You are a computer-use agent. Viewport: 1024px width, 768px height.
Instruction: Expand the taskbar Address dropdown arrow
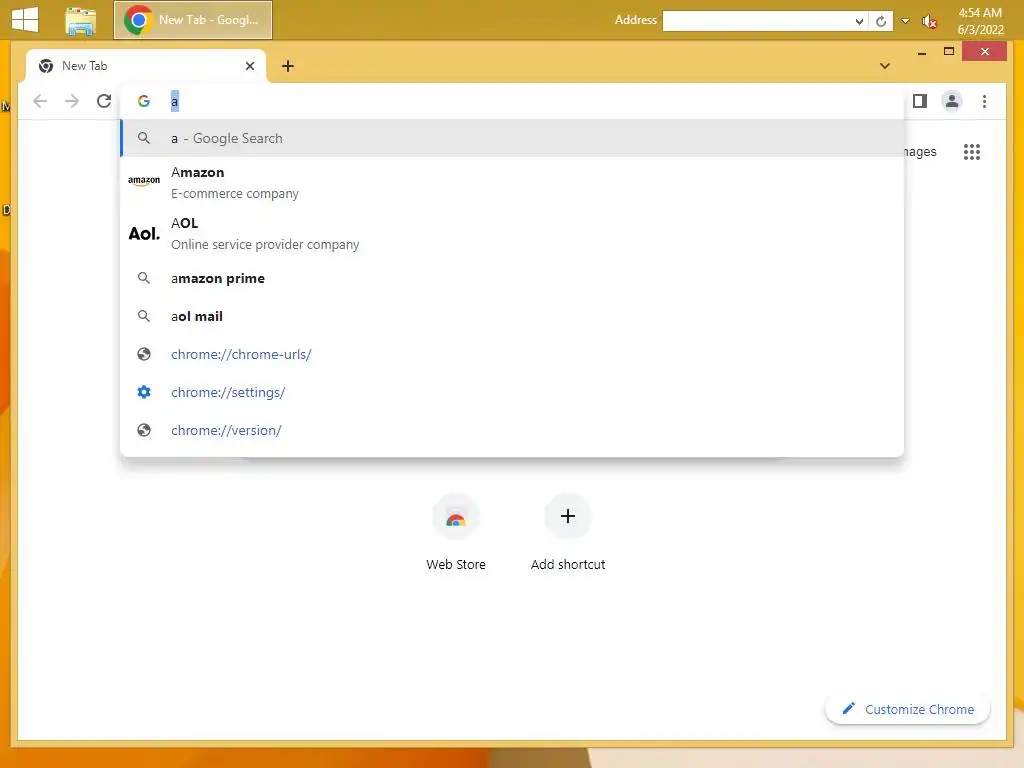click(x=859, y=21)
